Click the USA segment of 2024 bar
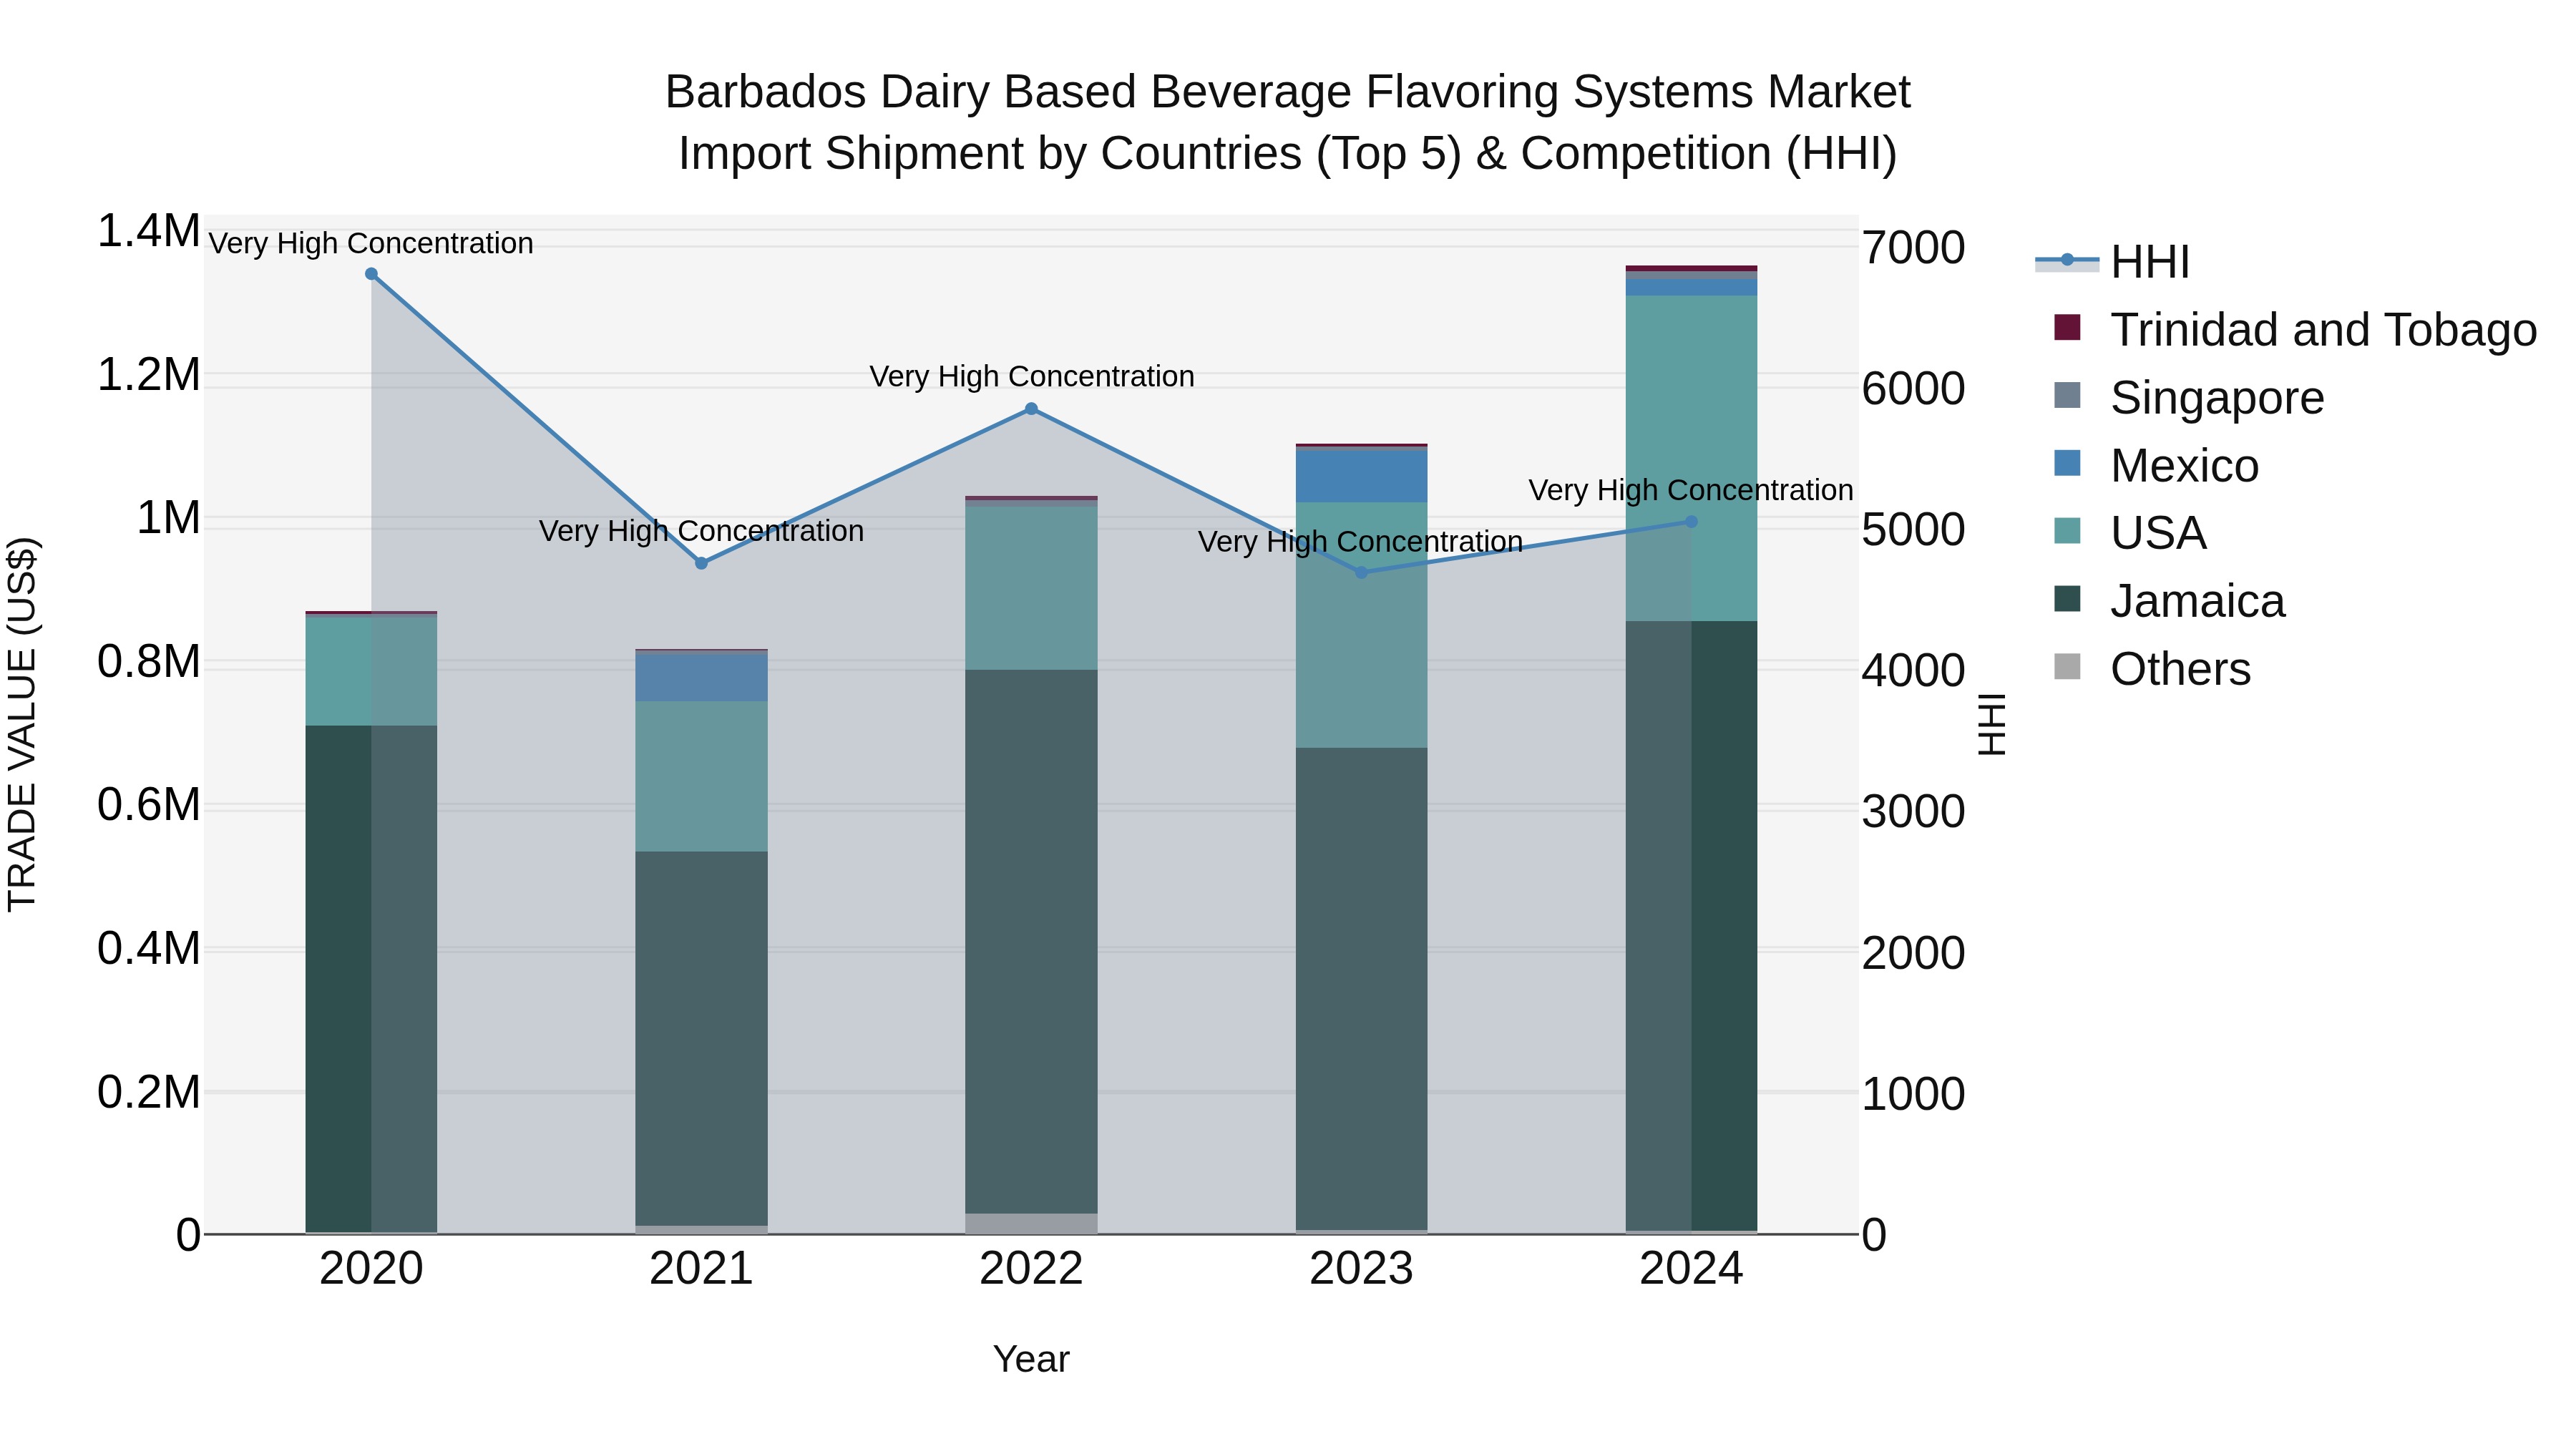 pyautogui.click(x=1691, y=458)
